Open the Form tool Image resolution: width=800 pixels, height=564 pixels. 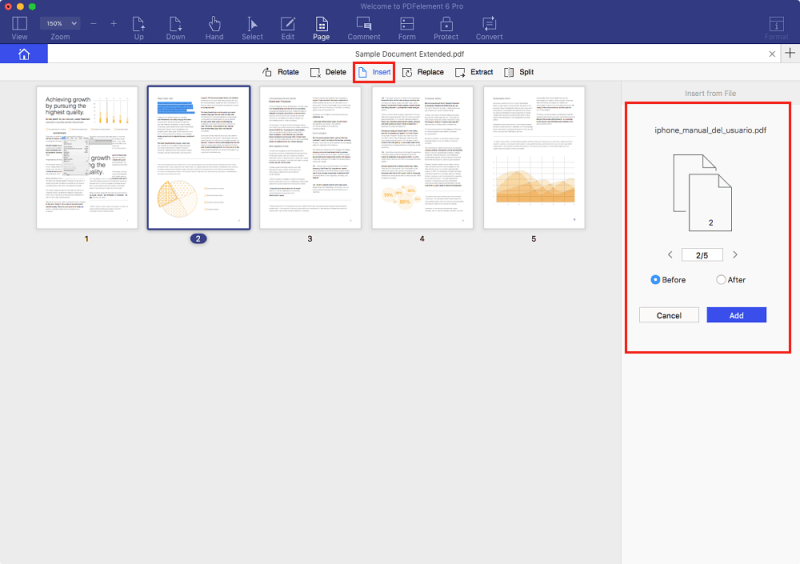(407, 28)
